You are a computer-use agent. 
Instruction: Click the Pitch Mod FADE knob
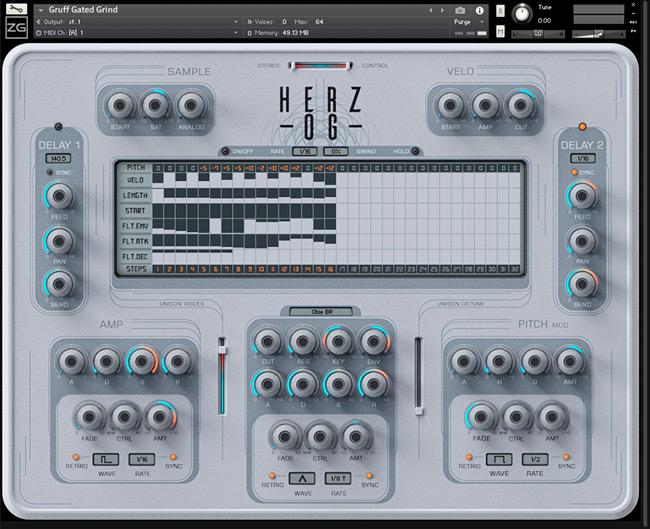pos(482,416)
